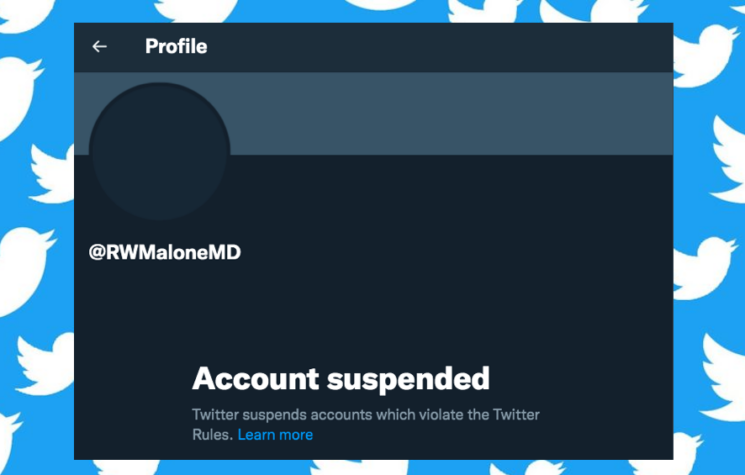Open the Learn more link
The height and width of the screenshot is (475, 745).
click(x=275, y=435)
